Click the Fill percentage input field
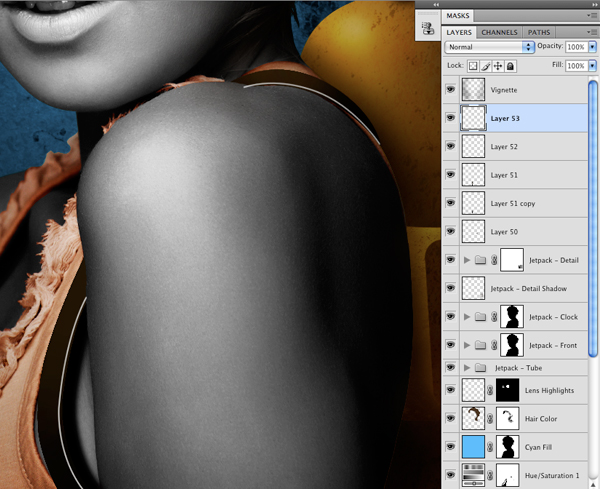 (x=576, y=66)
